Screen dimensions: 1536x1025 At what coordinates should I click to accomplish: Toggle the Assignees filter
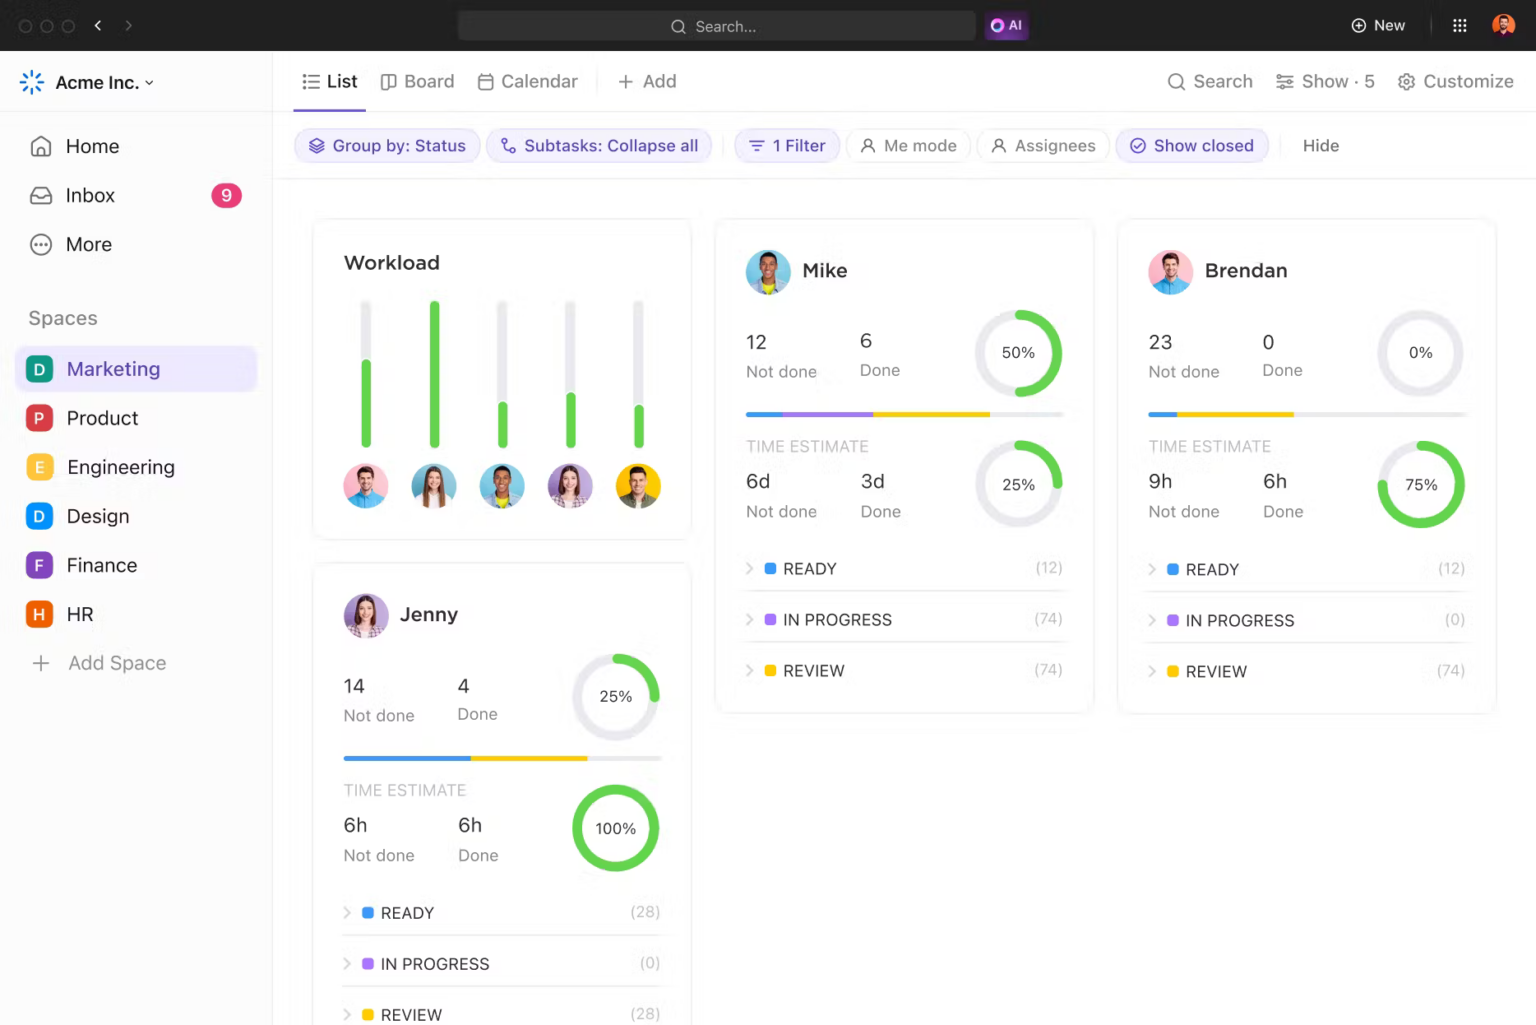click(1043, 145)
